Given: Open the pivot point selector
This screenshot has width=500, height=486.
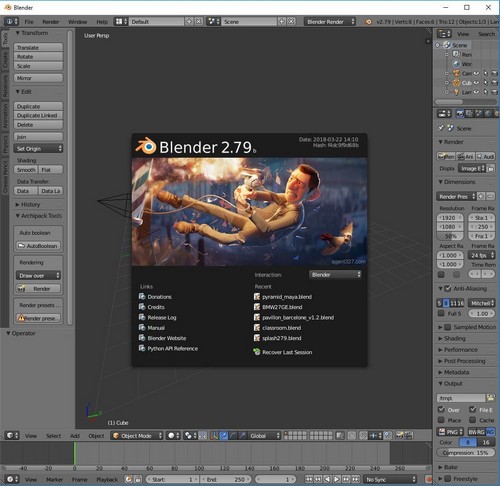Looking at the screenshot, I should point(191,435).
